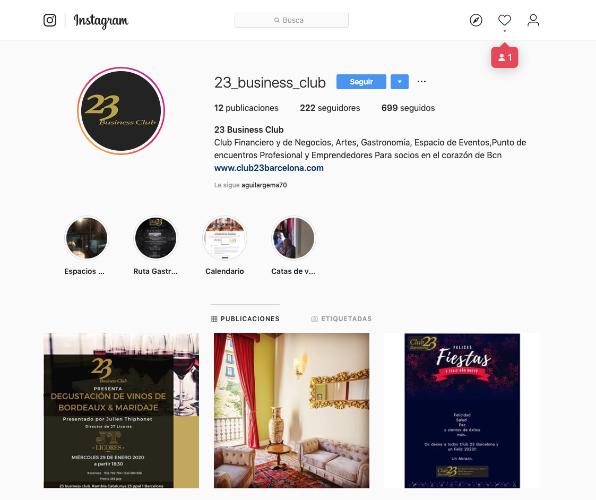Open the Explore compass icon
The width and height of the screenshot is (596, 500).
tap(476, 20)
